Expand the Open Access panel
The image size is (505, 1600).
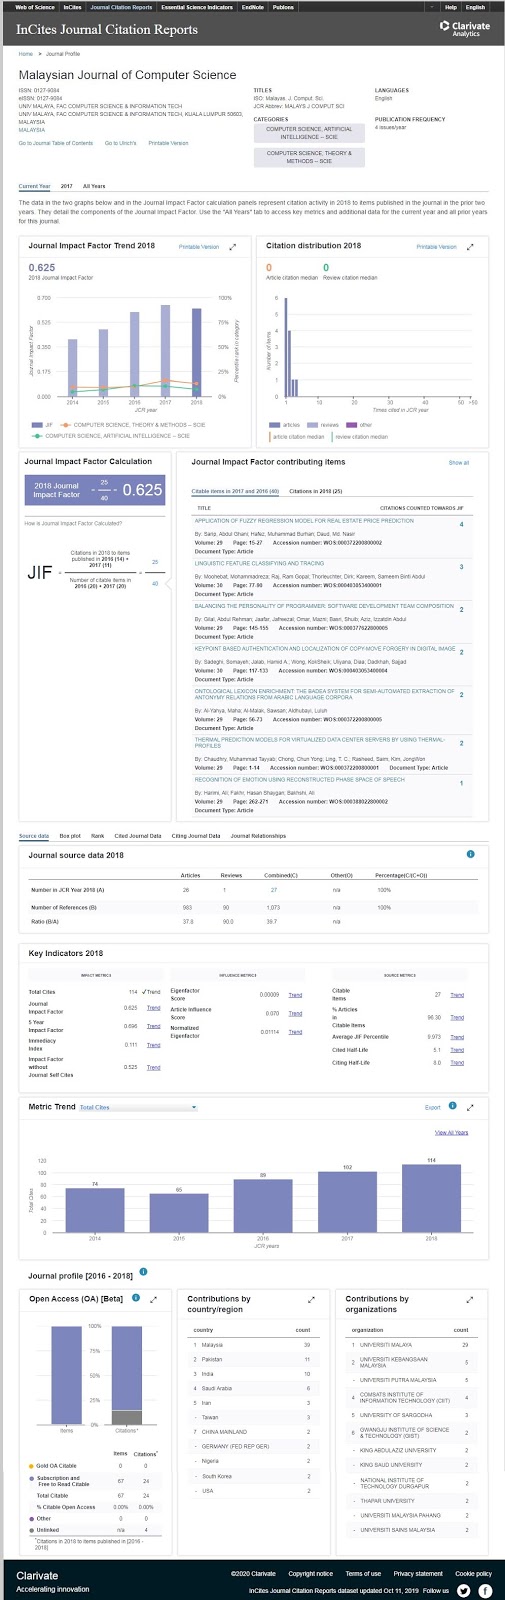[152, 1299]
